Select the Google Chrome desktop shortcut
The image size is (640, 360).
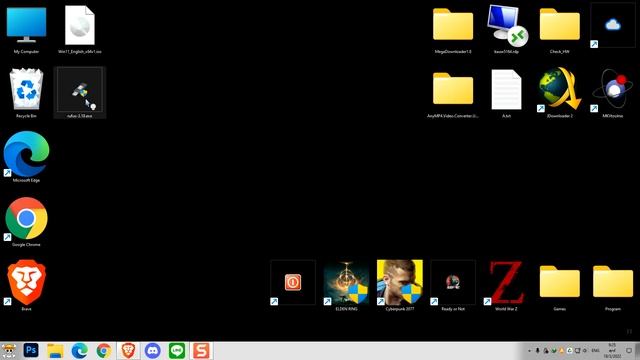[x=27, y=218]
